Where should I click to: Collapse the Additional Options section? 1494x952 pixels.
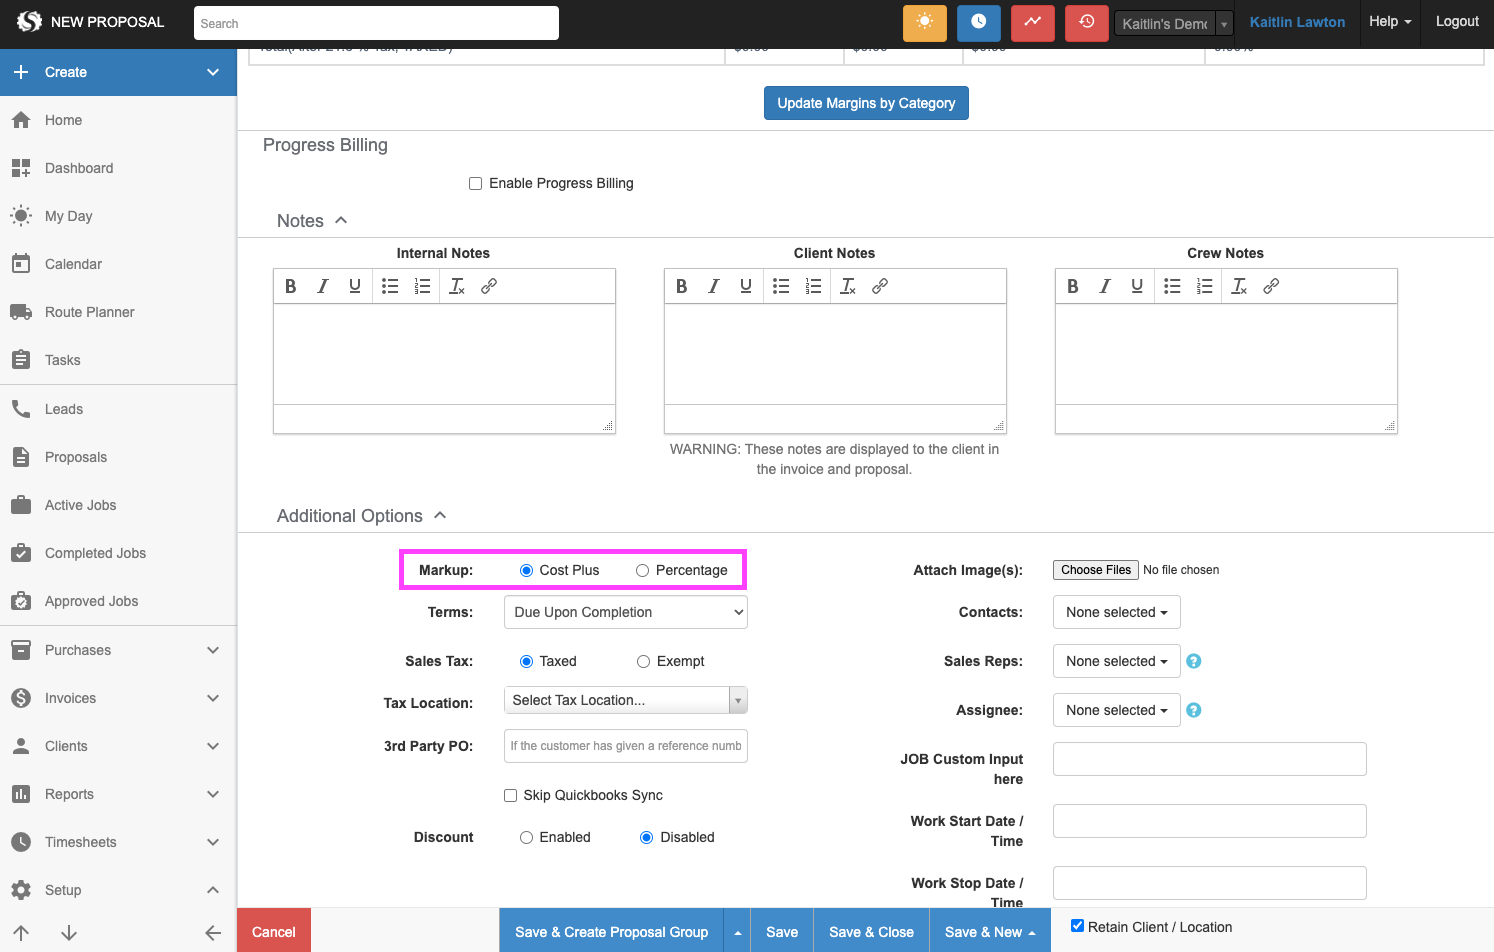pos(440,515)
